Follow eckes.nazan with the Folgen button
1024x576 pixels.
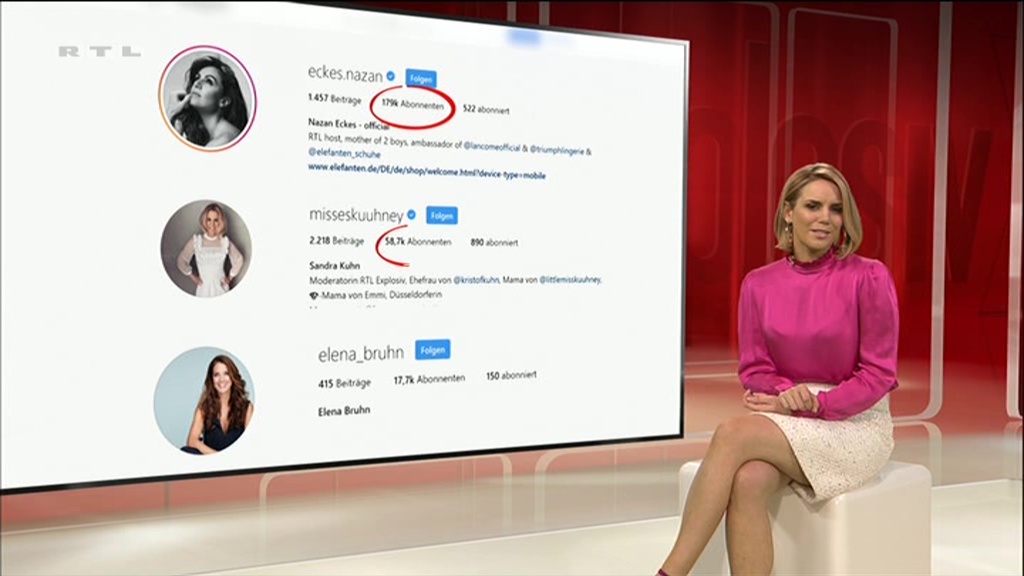pos(421,79)
